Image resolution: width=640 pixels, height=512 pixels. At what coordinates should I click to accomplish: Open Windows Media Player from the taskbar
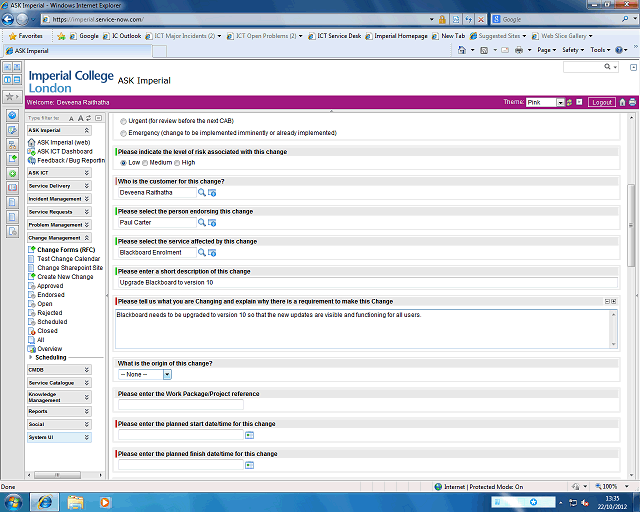point(107,500)
